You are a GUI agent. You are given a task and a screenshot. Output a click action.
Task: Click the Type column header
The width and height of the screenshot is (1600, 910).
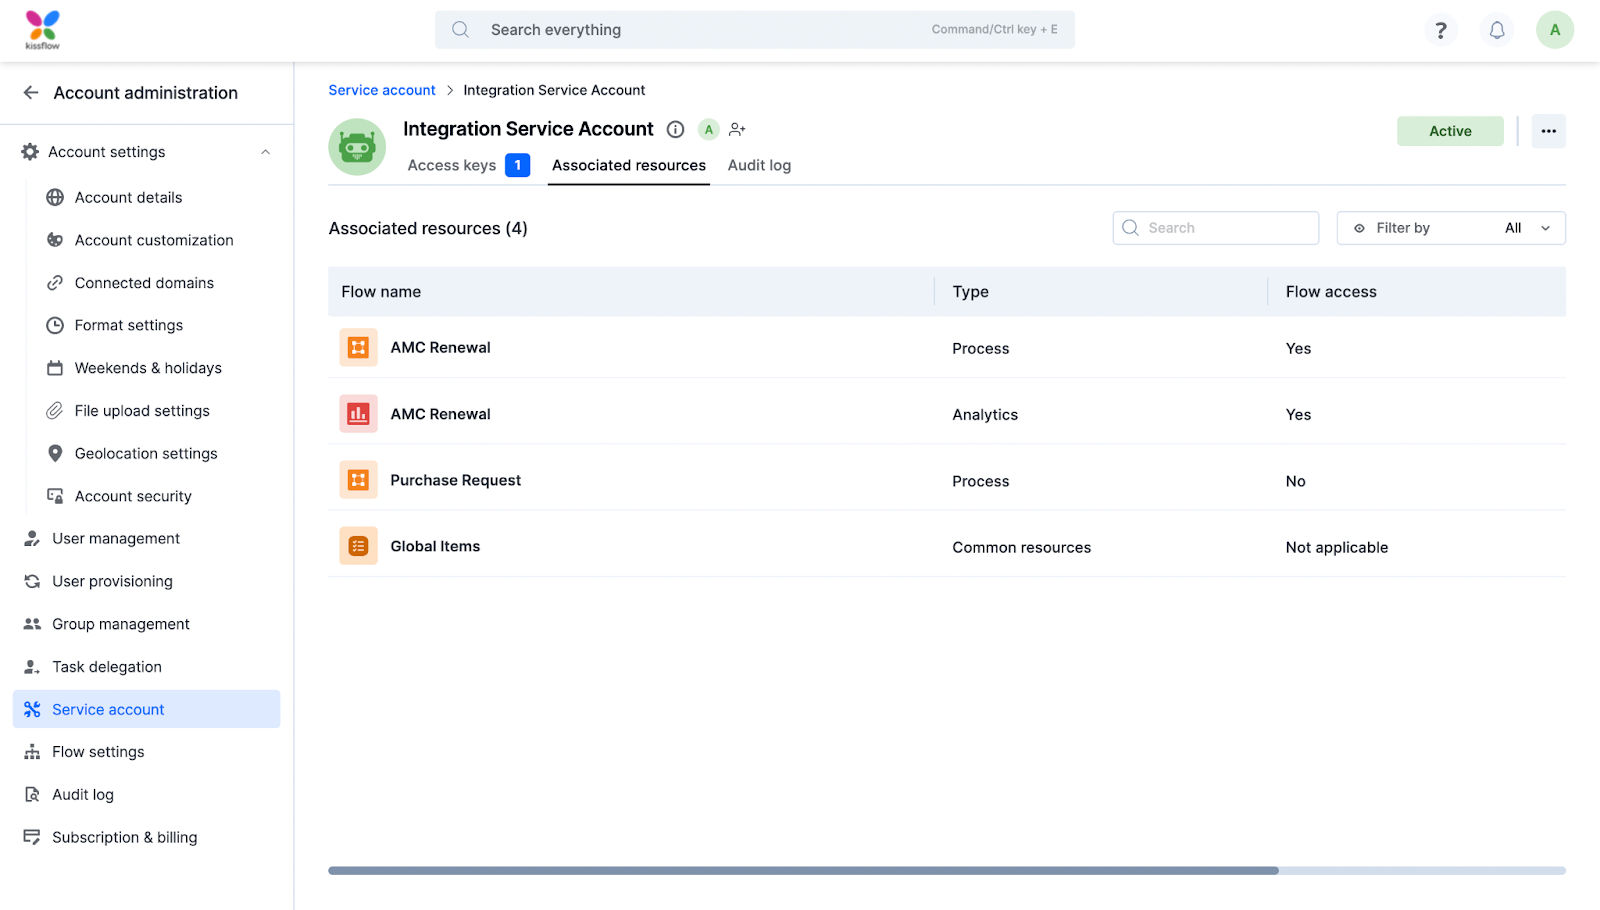[x=971, y=292]
